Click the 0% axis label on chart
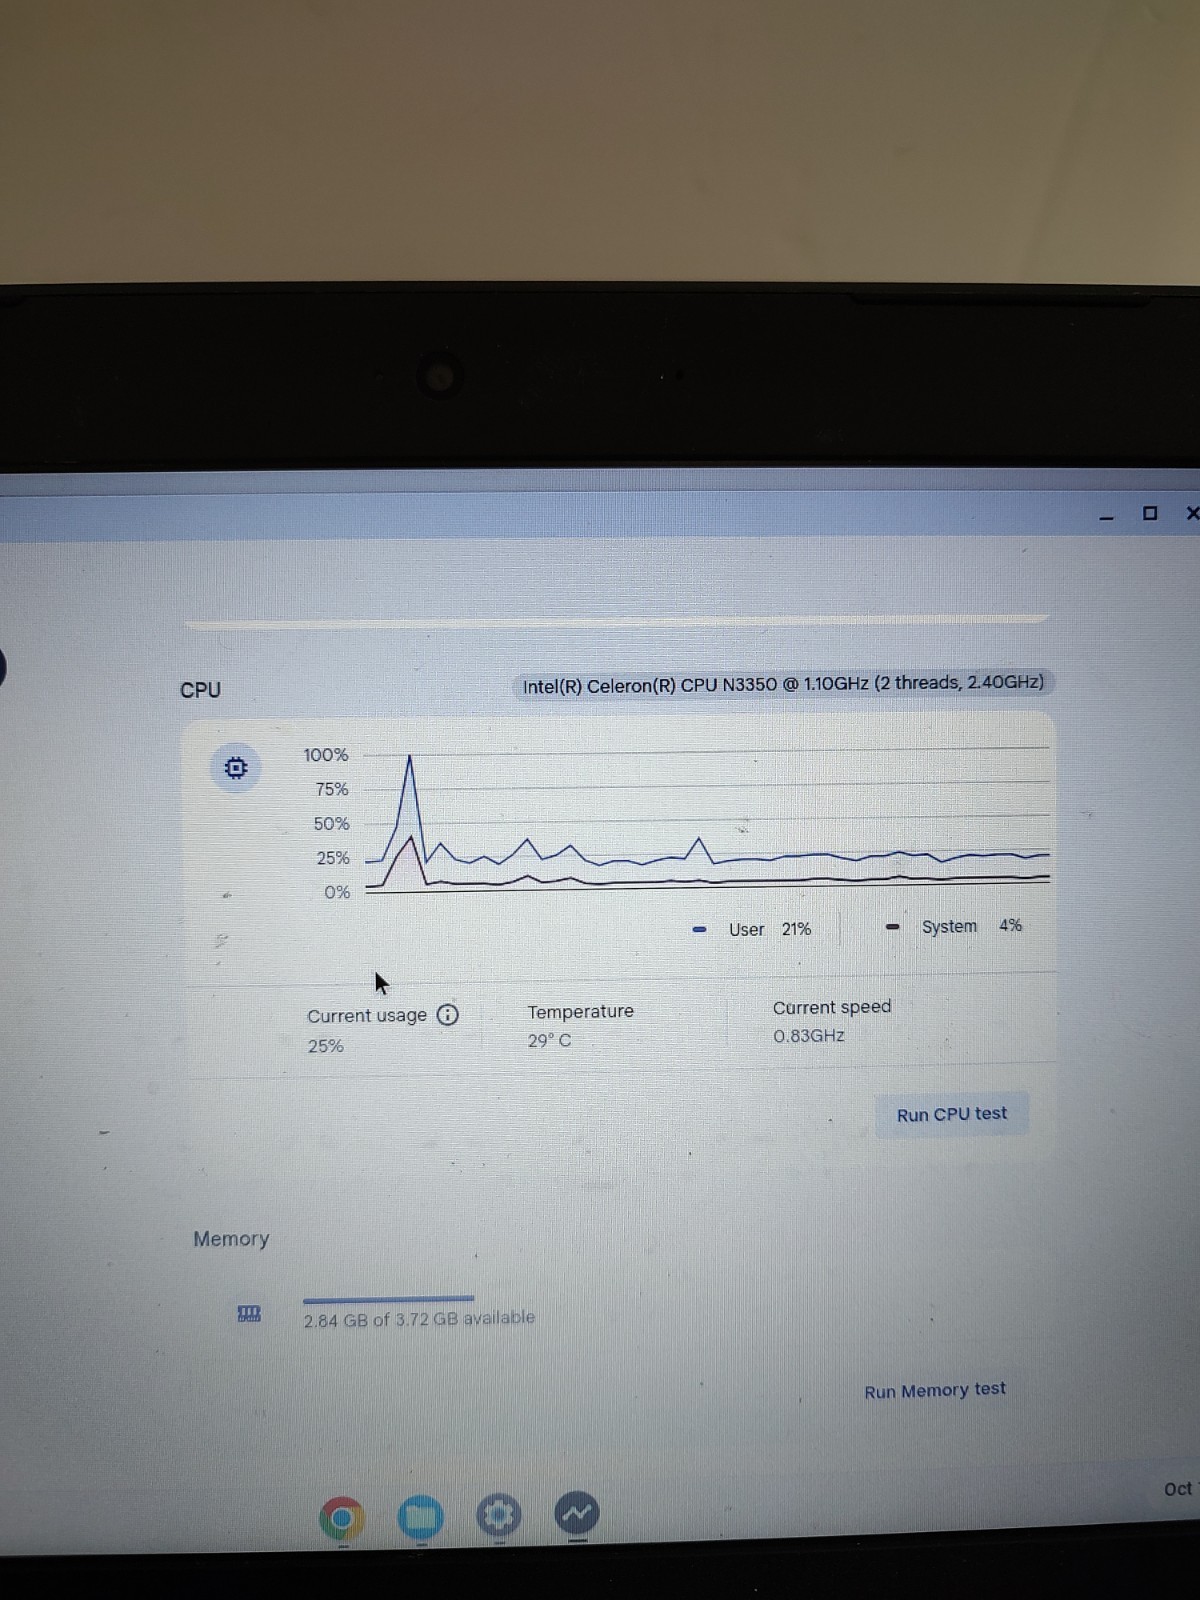 [x=337, y=892]
